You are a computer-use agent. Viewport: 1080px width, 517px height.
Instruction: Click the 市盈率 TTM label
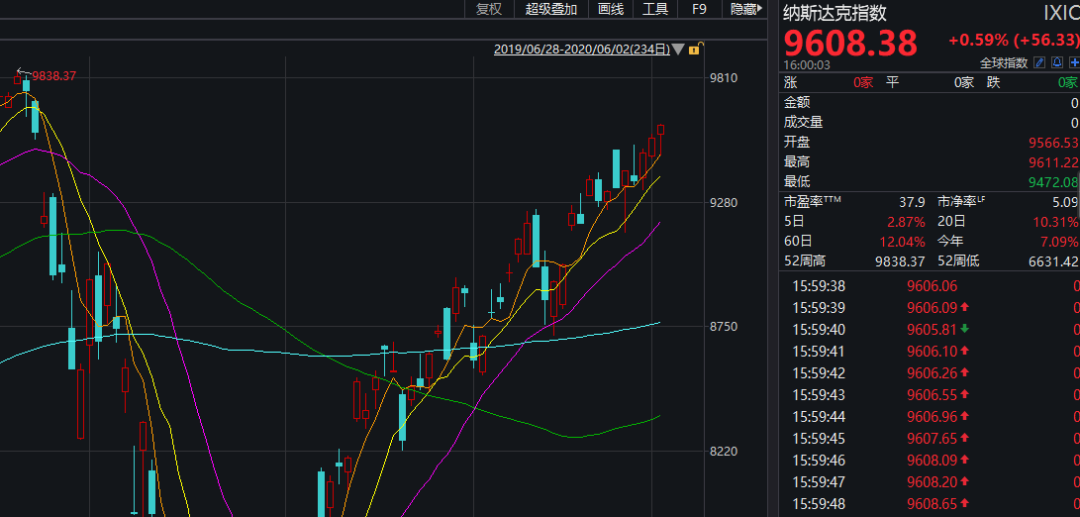(812, 202)
